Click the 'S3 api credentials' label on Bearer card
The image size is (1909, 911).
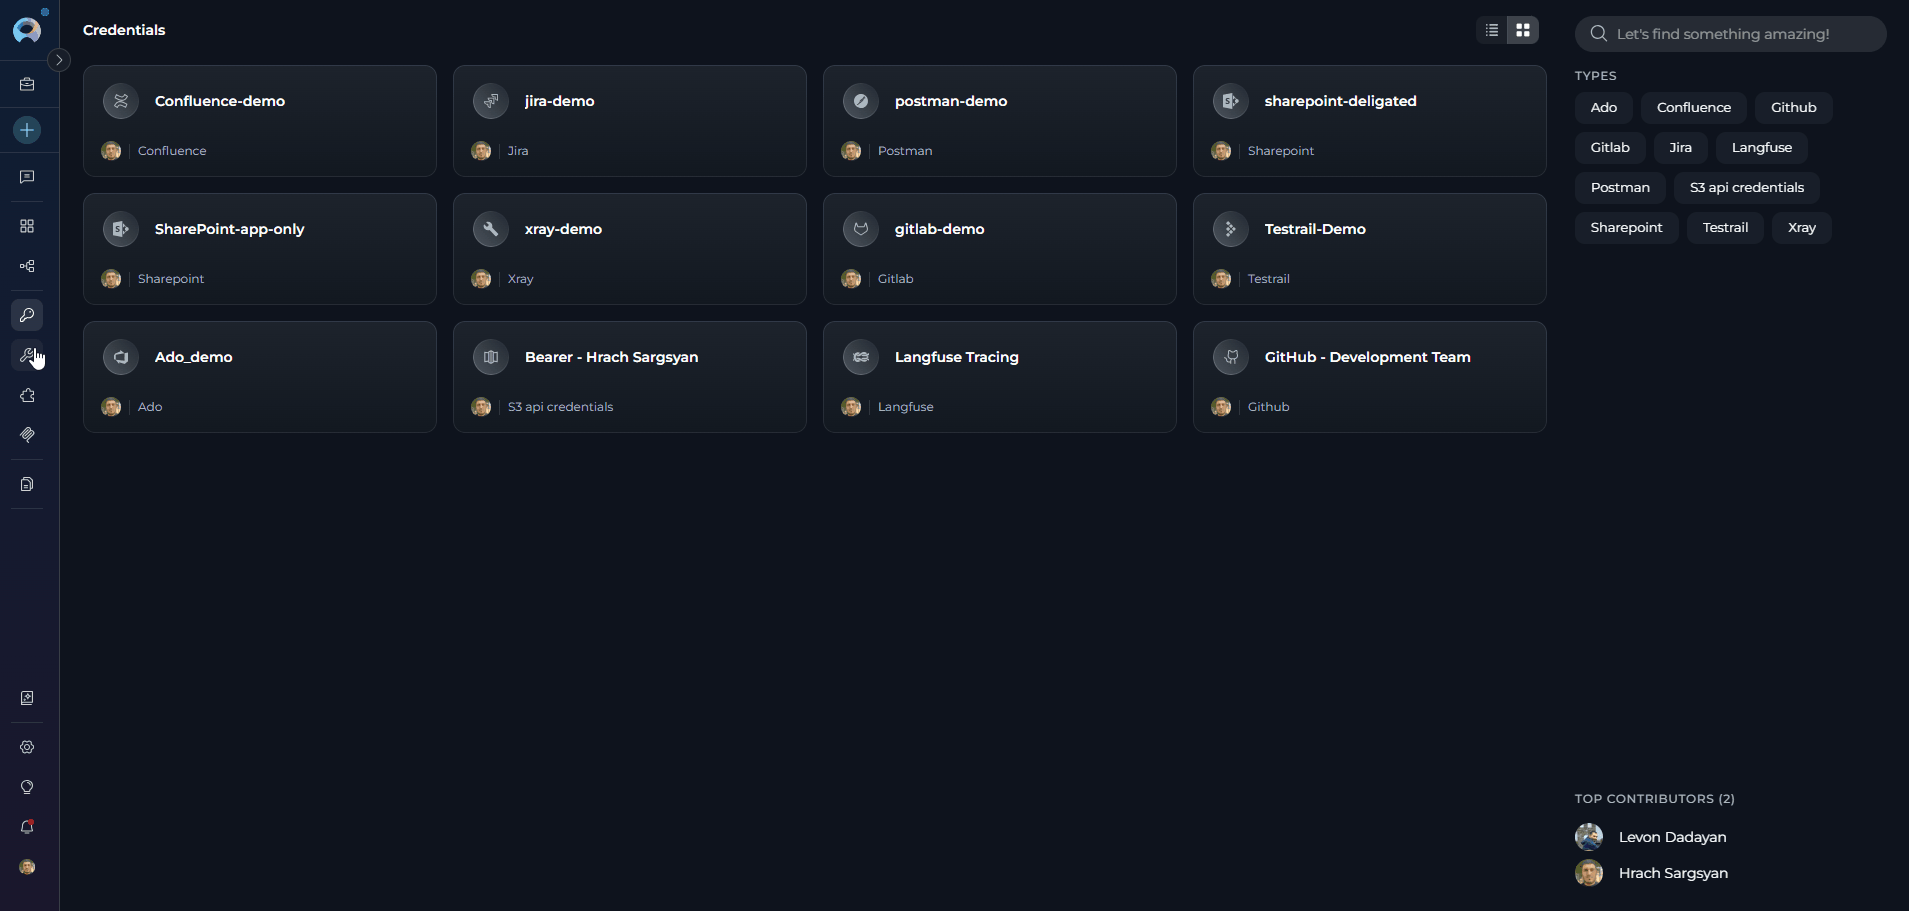coord(561,407)
